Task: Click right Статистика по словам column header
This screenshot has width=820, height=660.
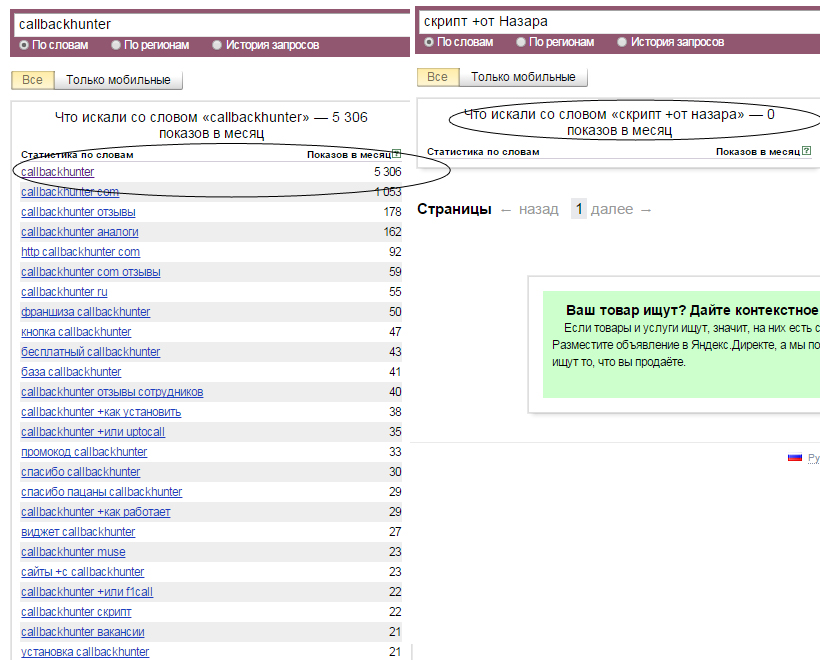Action: coord(483,152)
